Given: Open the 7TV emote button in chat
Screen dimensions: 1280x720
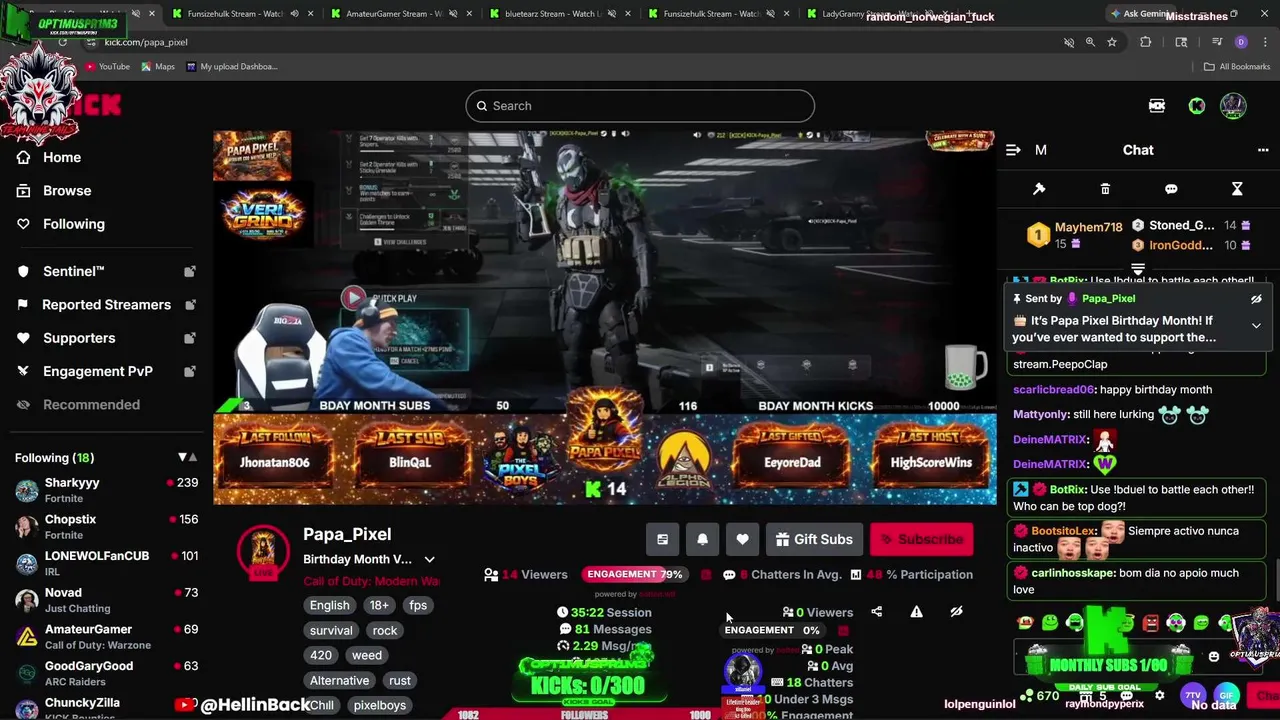Looking at the screenshot, I should point(1193,695).
